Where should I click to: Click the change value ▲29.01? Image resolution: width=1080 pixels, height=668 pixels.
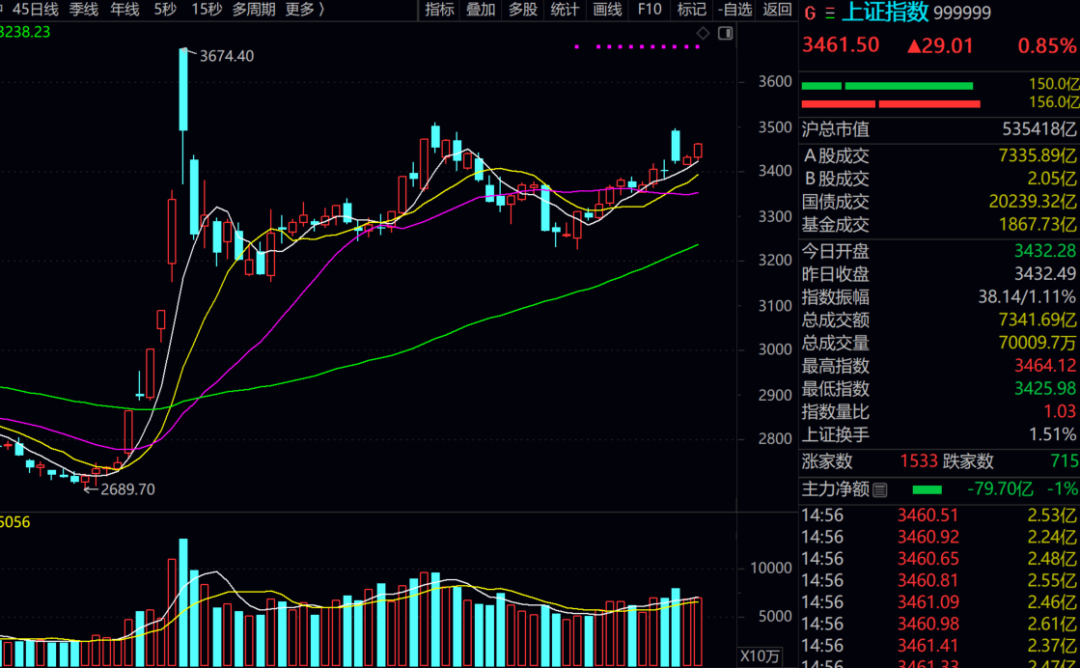pyautogui.click(x=939, y=46)
